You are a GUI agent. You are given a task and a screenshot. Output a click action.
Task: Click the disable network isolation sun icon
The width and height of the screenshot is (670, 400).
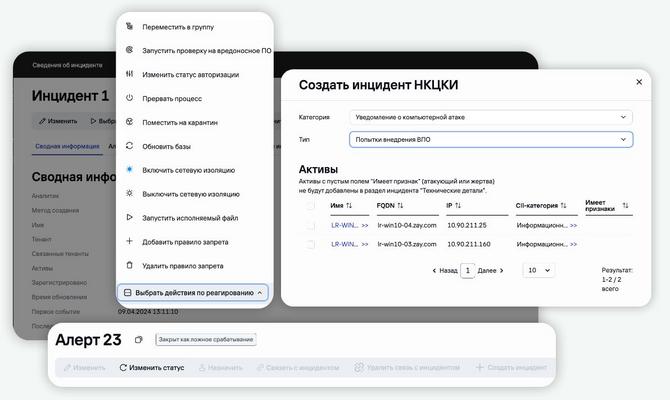129,193
